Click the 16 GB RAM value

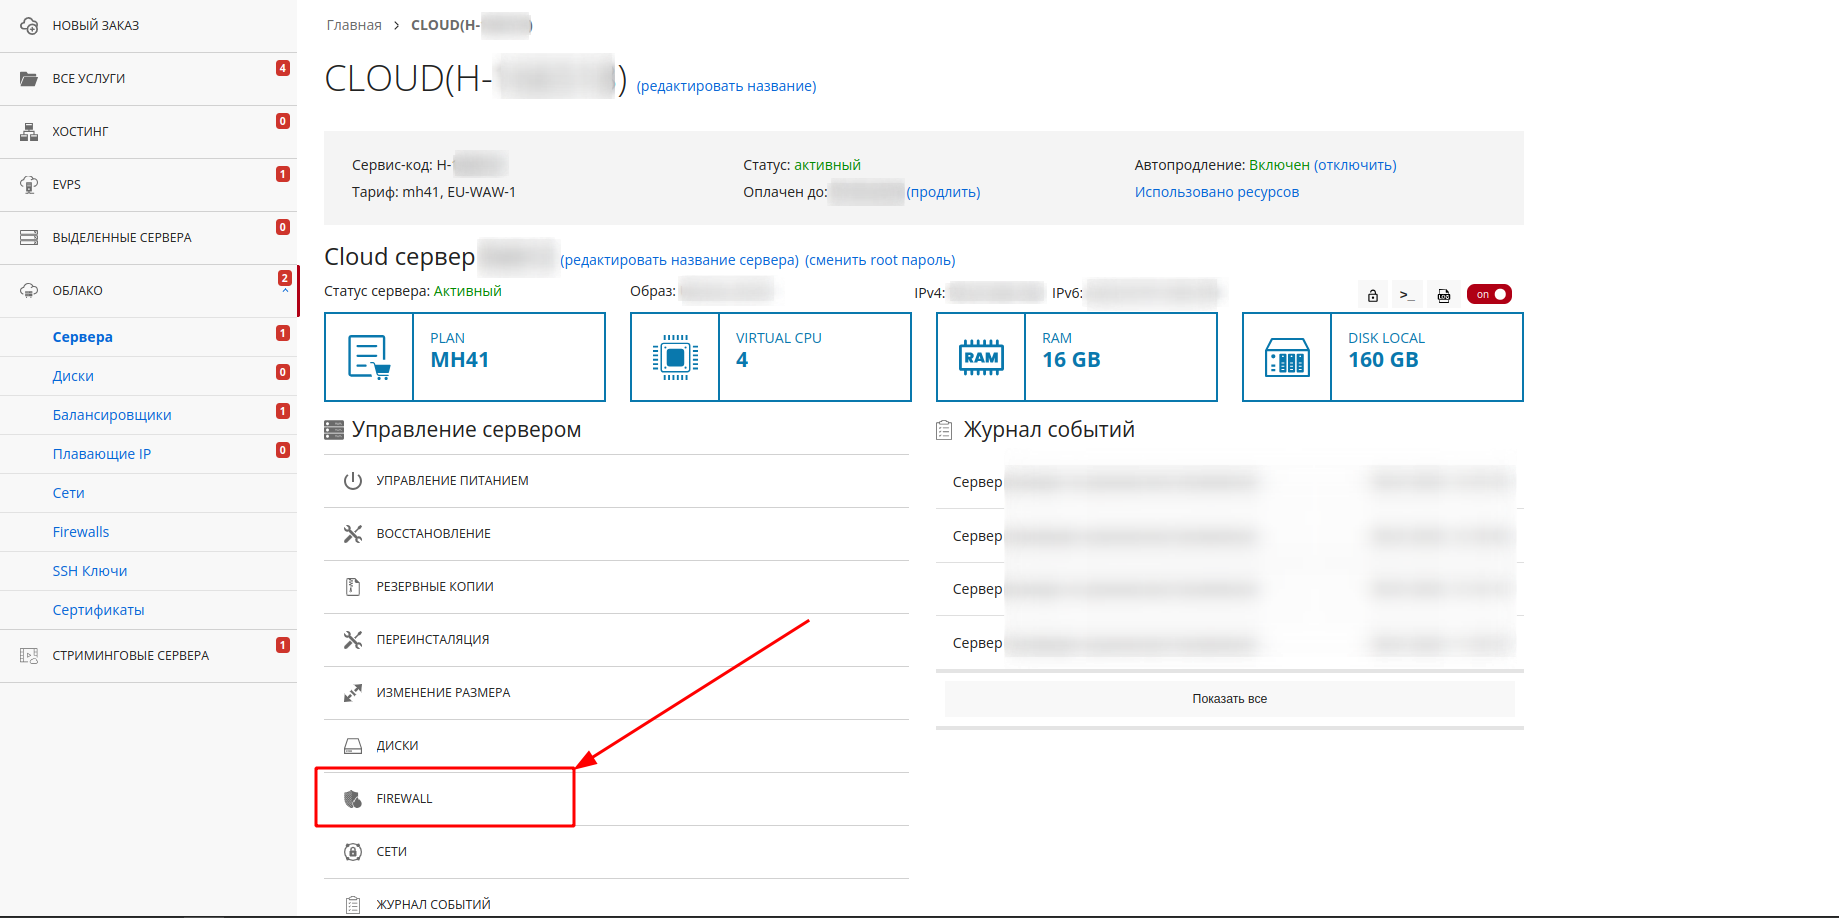[1071, 360]
